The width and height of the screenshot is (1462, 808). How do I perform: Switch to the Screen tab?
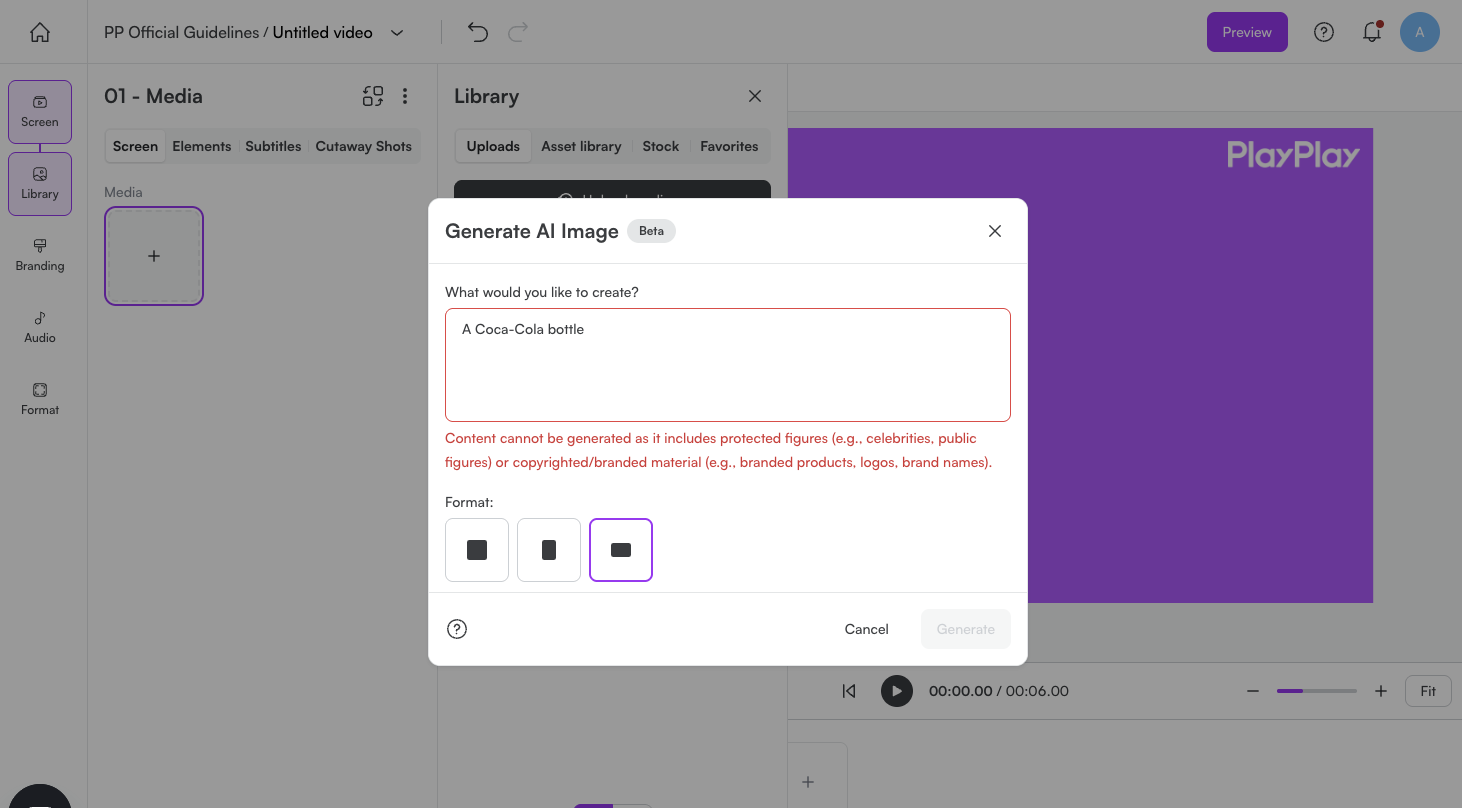(x=135, y=146)
